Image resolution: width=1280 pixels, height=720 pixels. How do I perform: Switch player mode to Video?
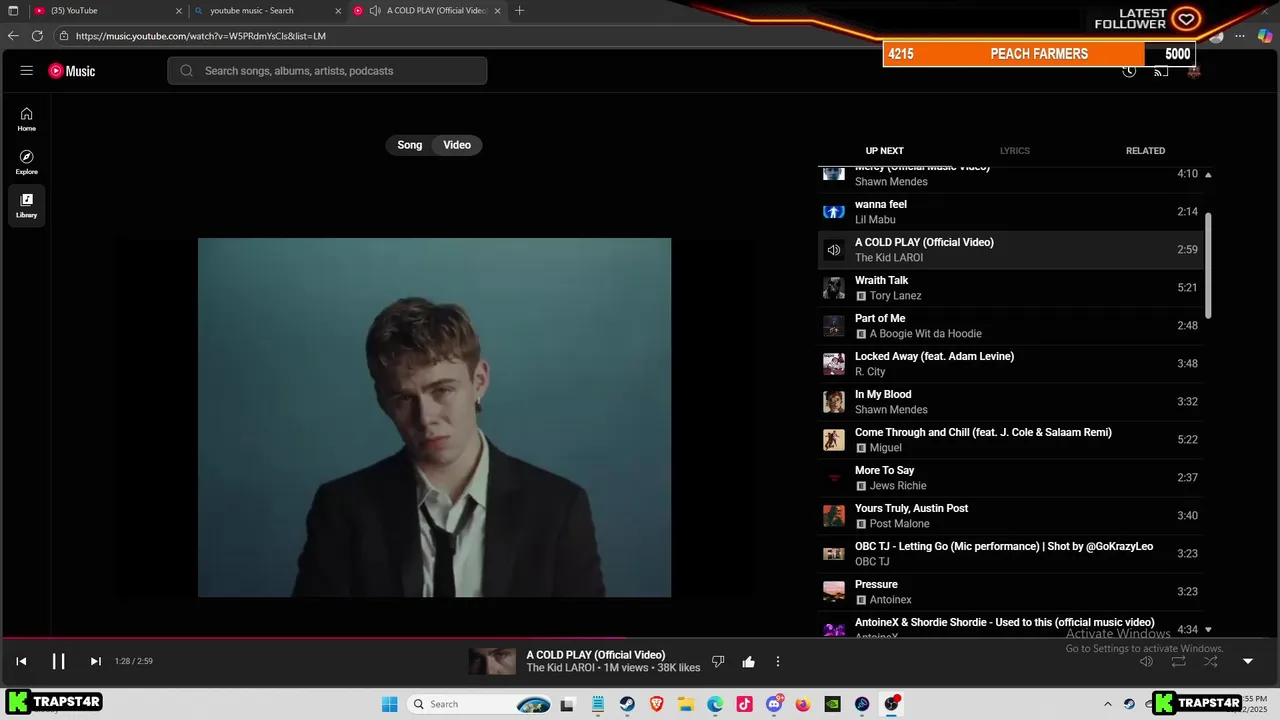point(457,145)
